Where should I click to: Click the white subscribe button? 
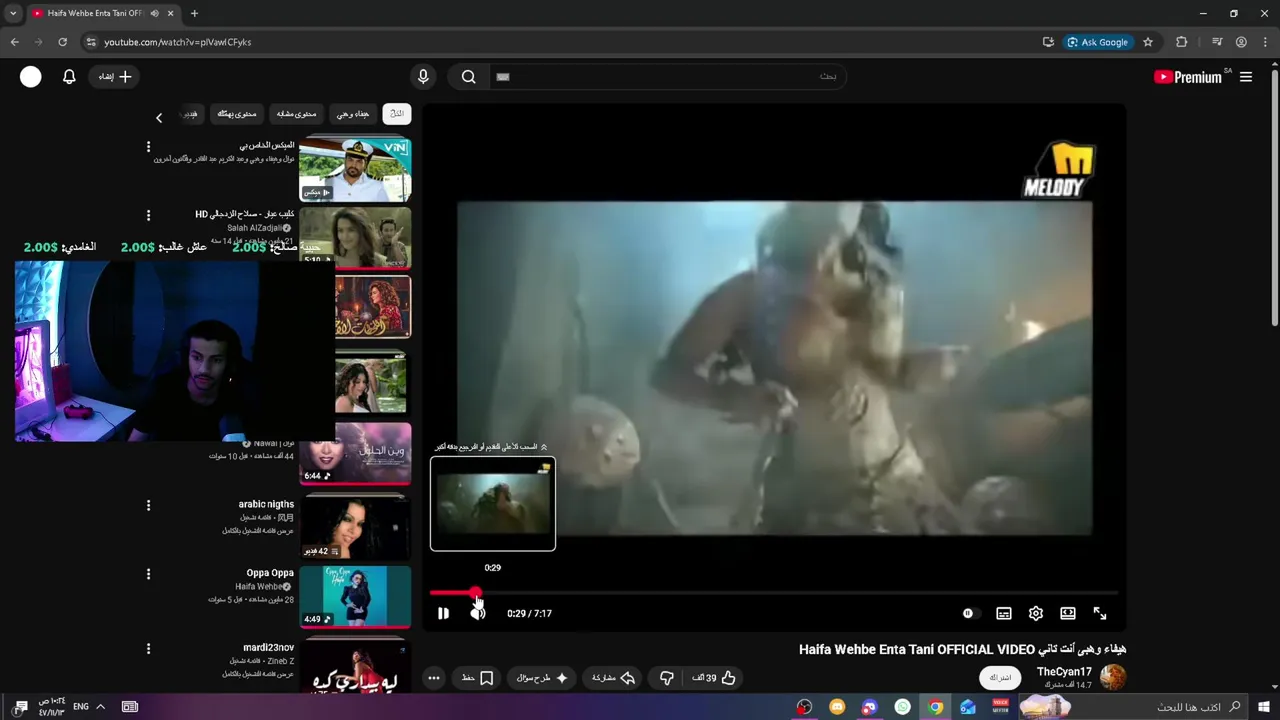point(1000,677)
